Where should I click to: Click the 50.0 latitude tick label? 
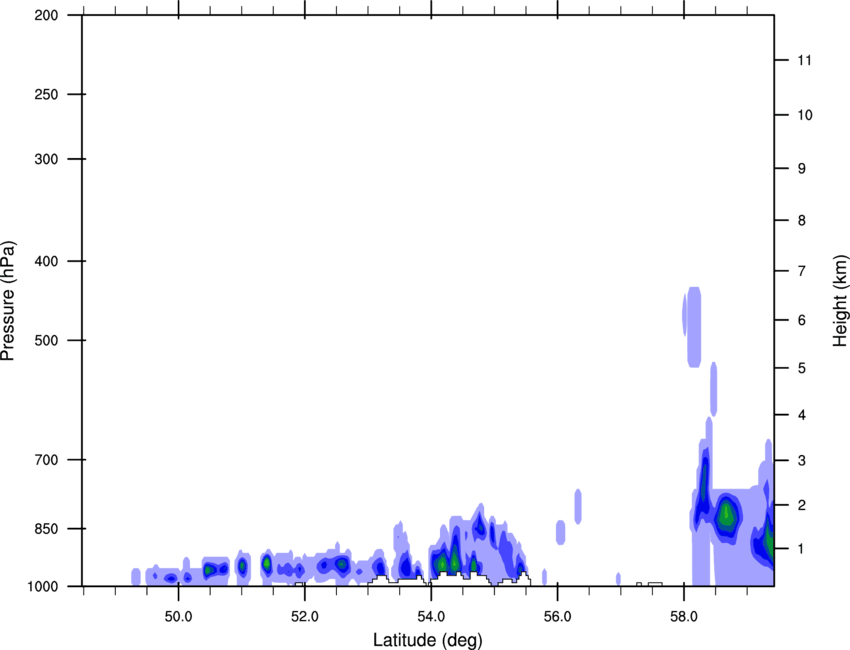click(x=179, y=616)
